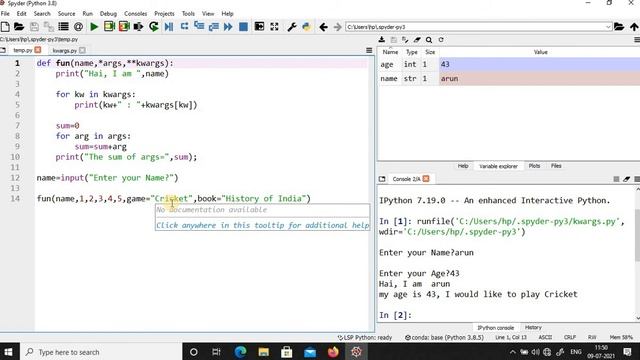Close the kwargs.py tab
The width and height of the screenshot is (640, 360).
(82, 50)
